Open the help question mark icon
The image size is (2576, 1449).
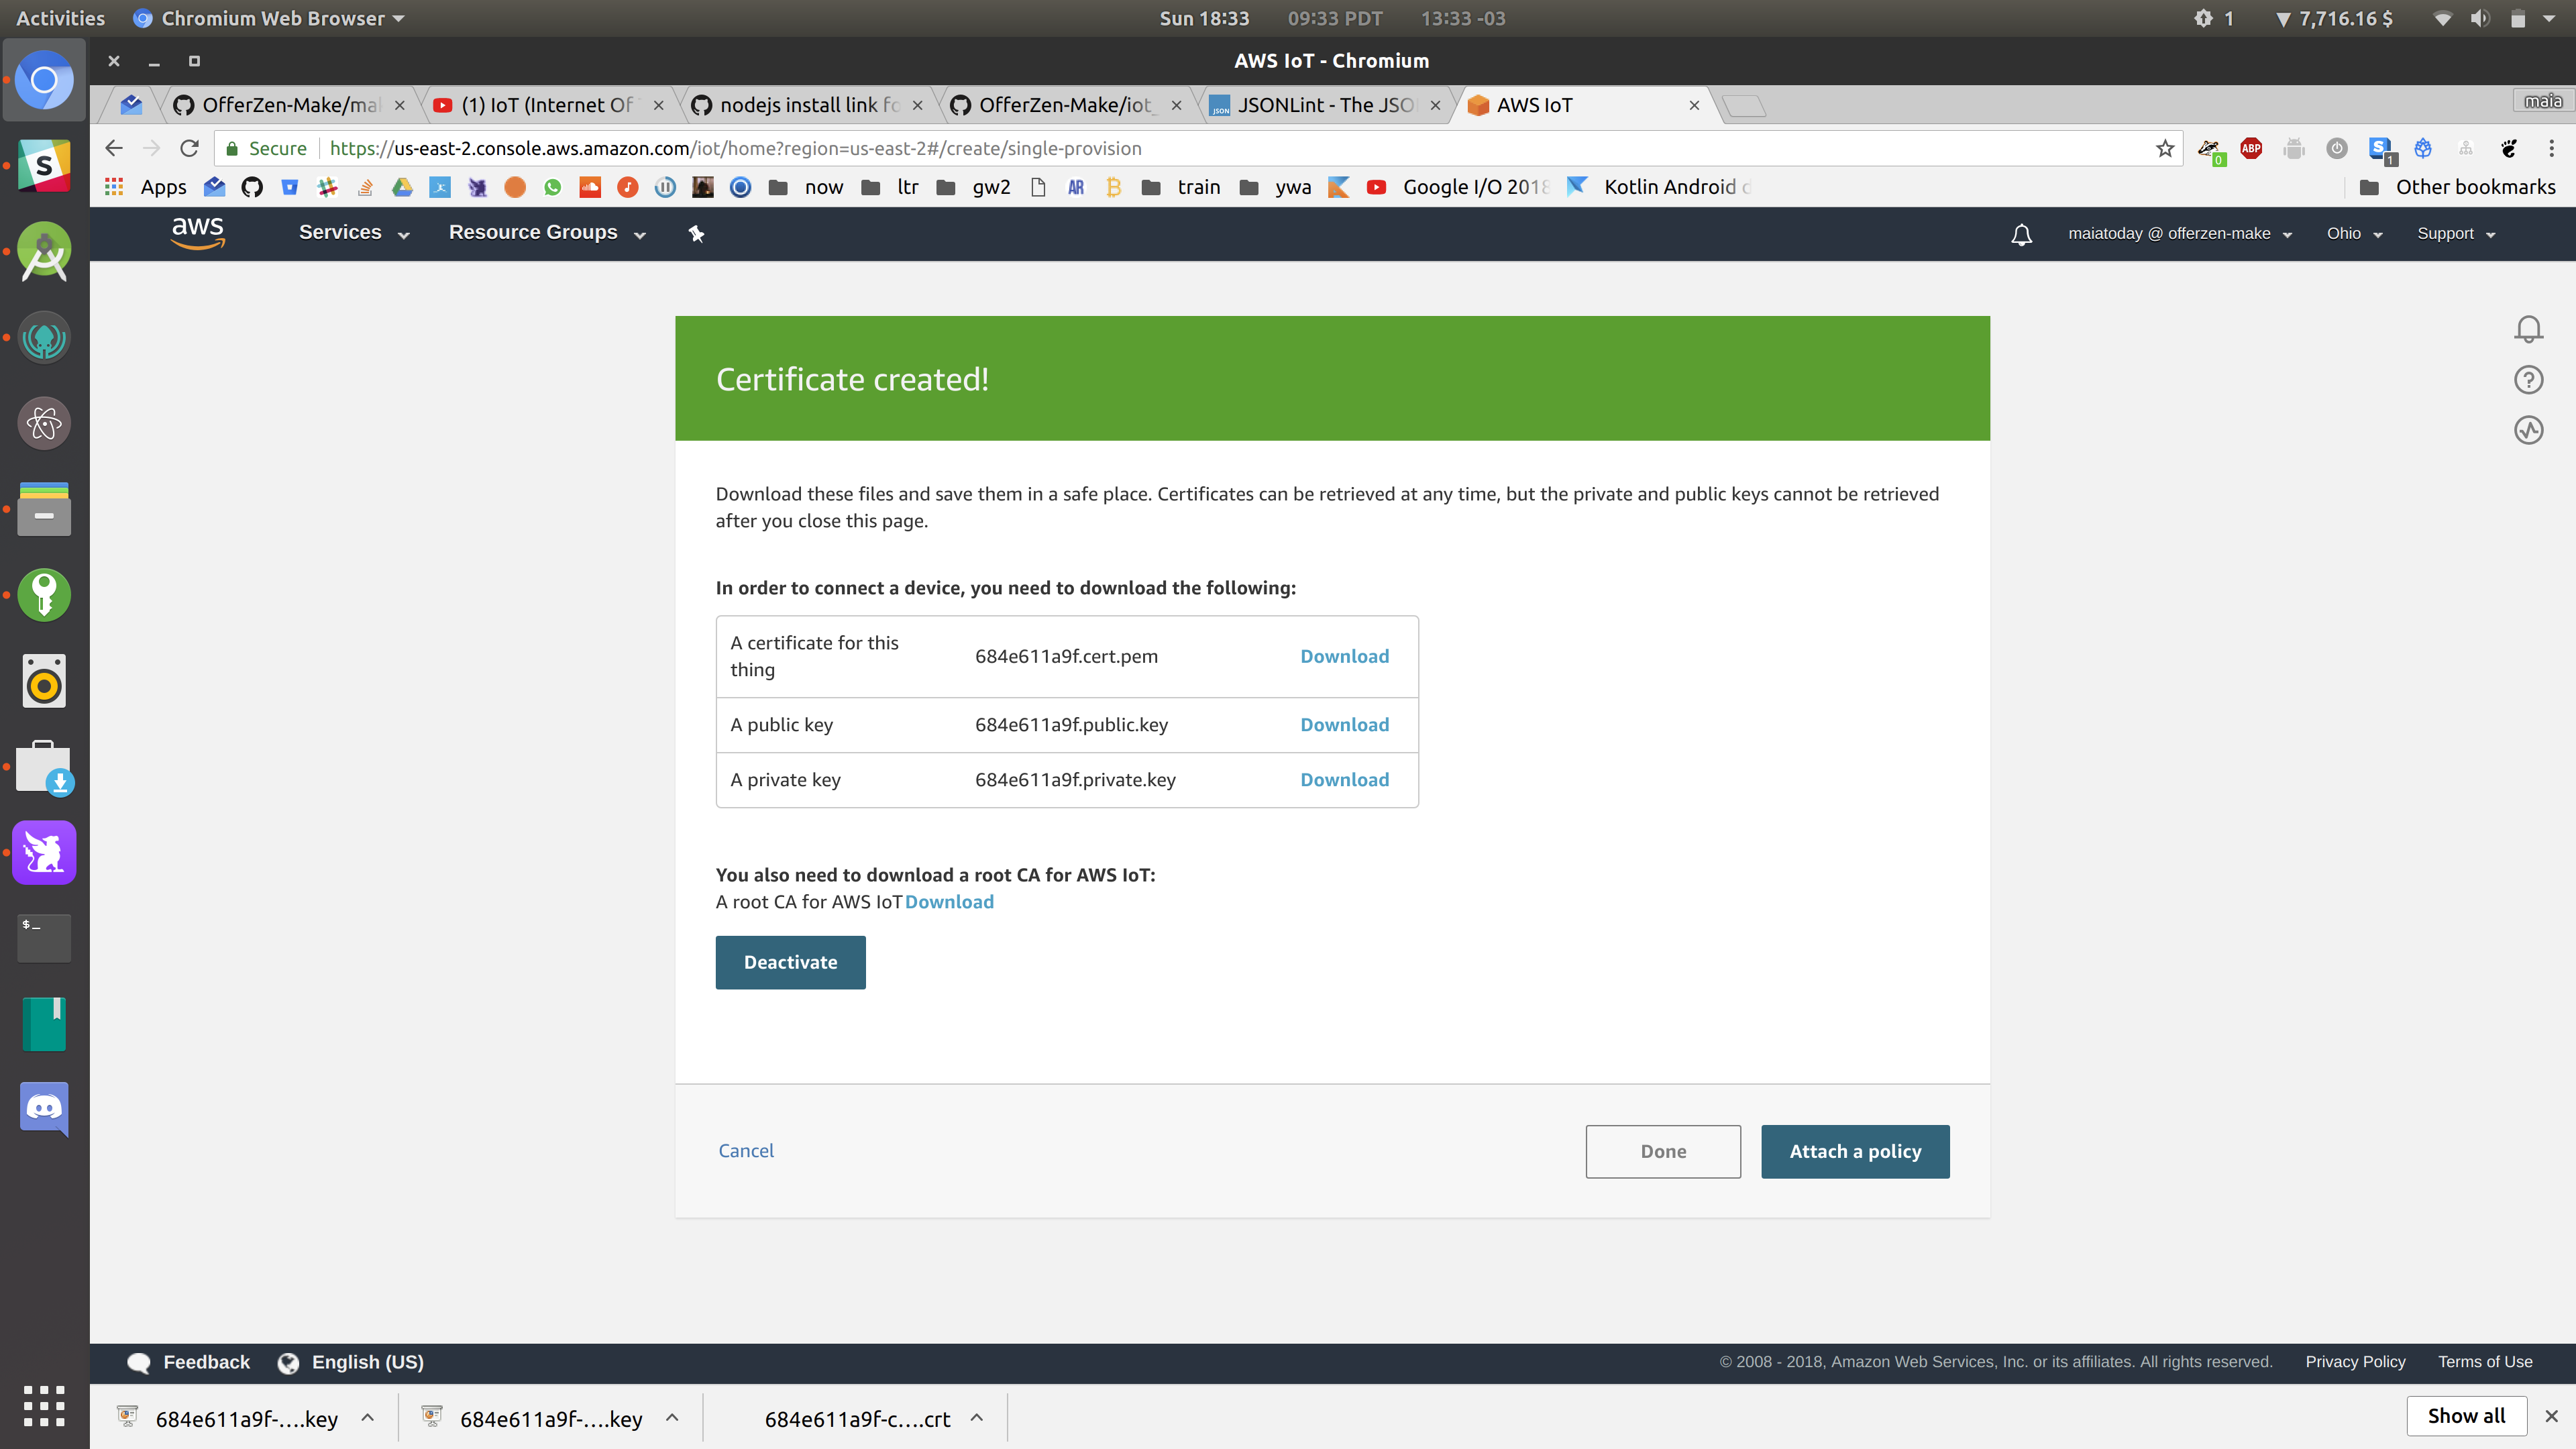click(x=2528, y=380)
